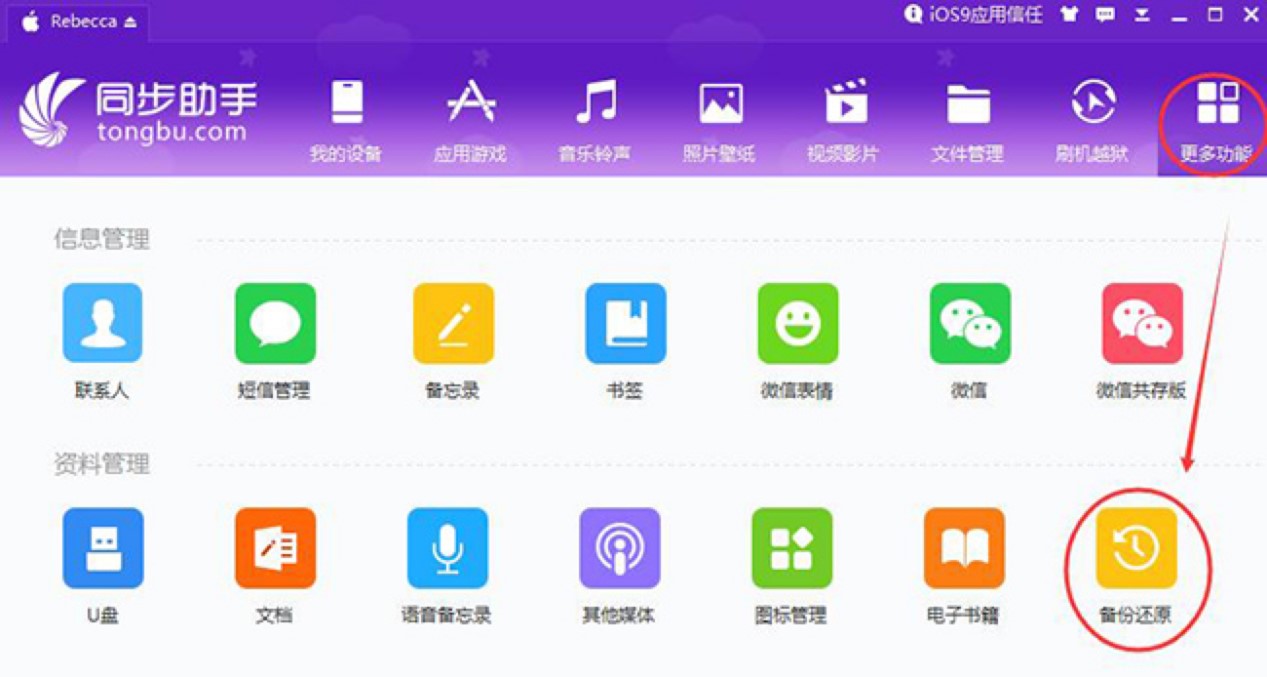
Task: Open iOS9应用信任 link
Action: (973, 15)
